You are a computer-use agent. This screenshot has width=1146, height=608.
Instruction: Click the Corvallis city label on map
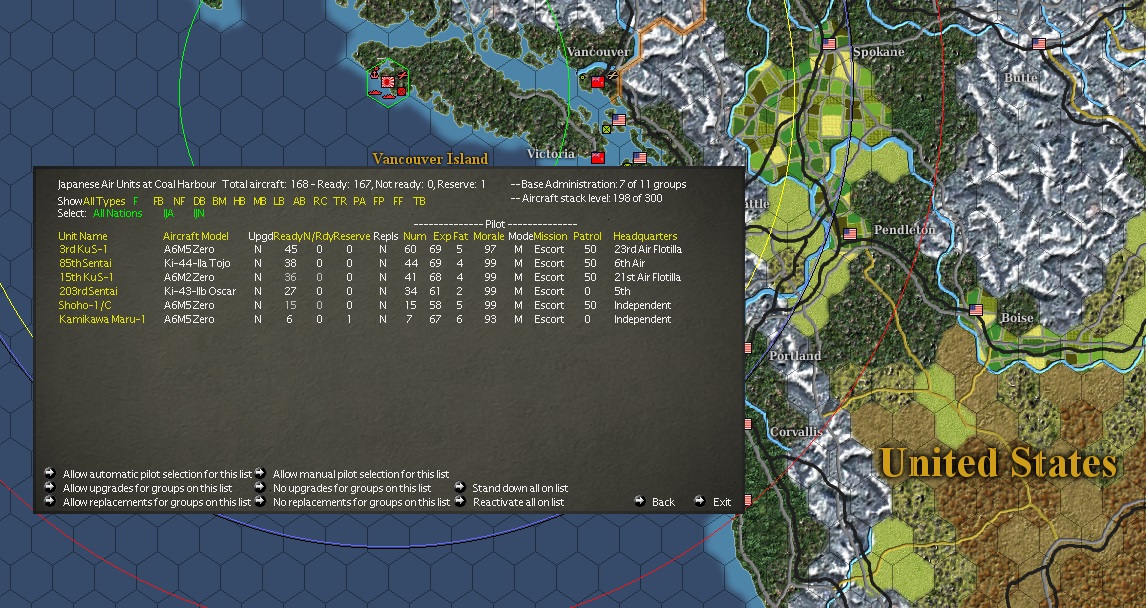[796, 432]
